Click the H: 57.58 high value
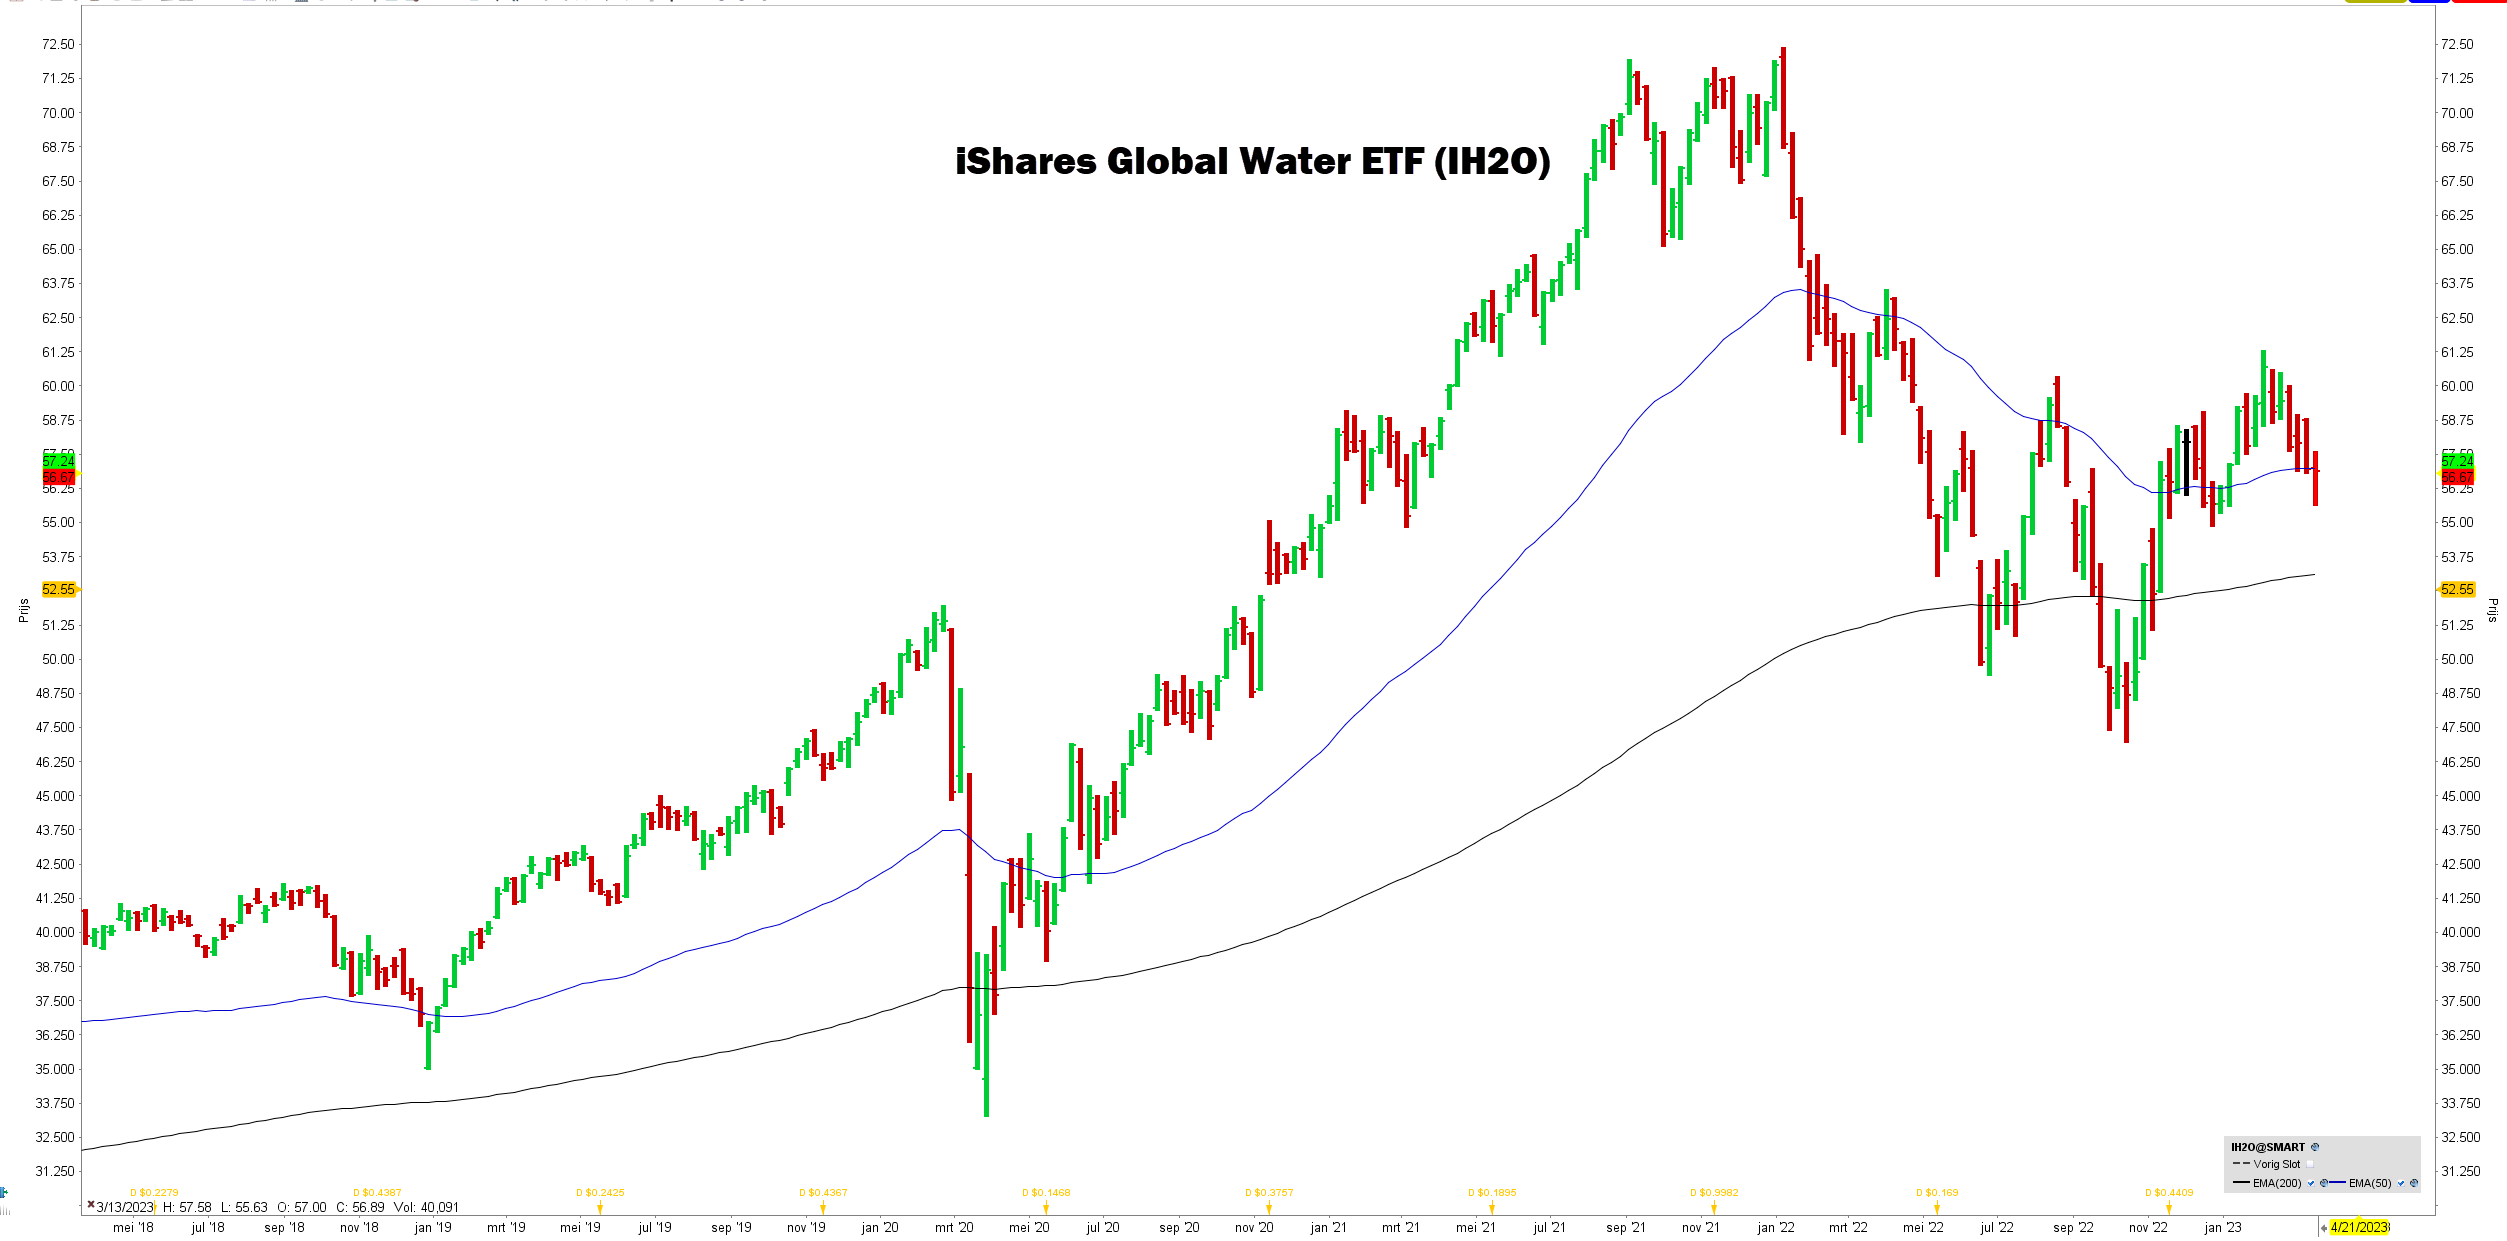 coord(187,1207)
